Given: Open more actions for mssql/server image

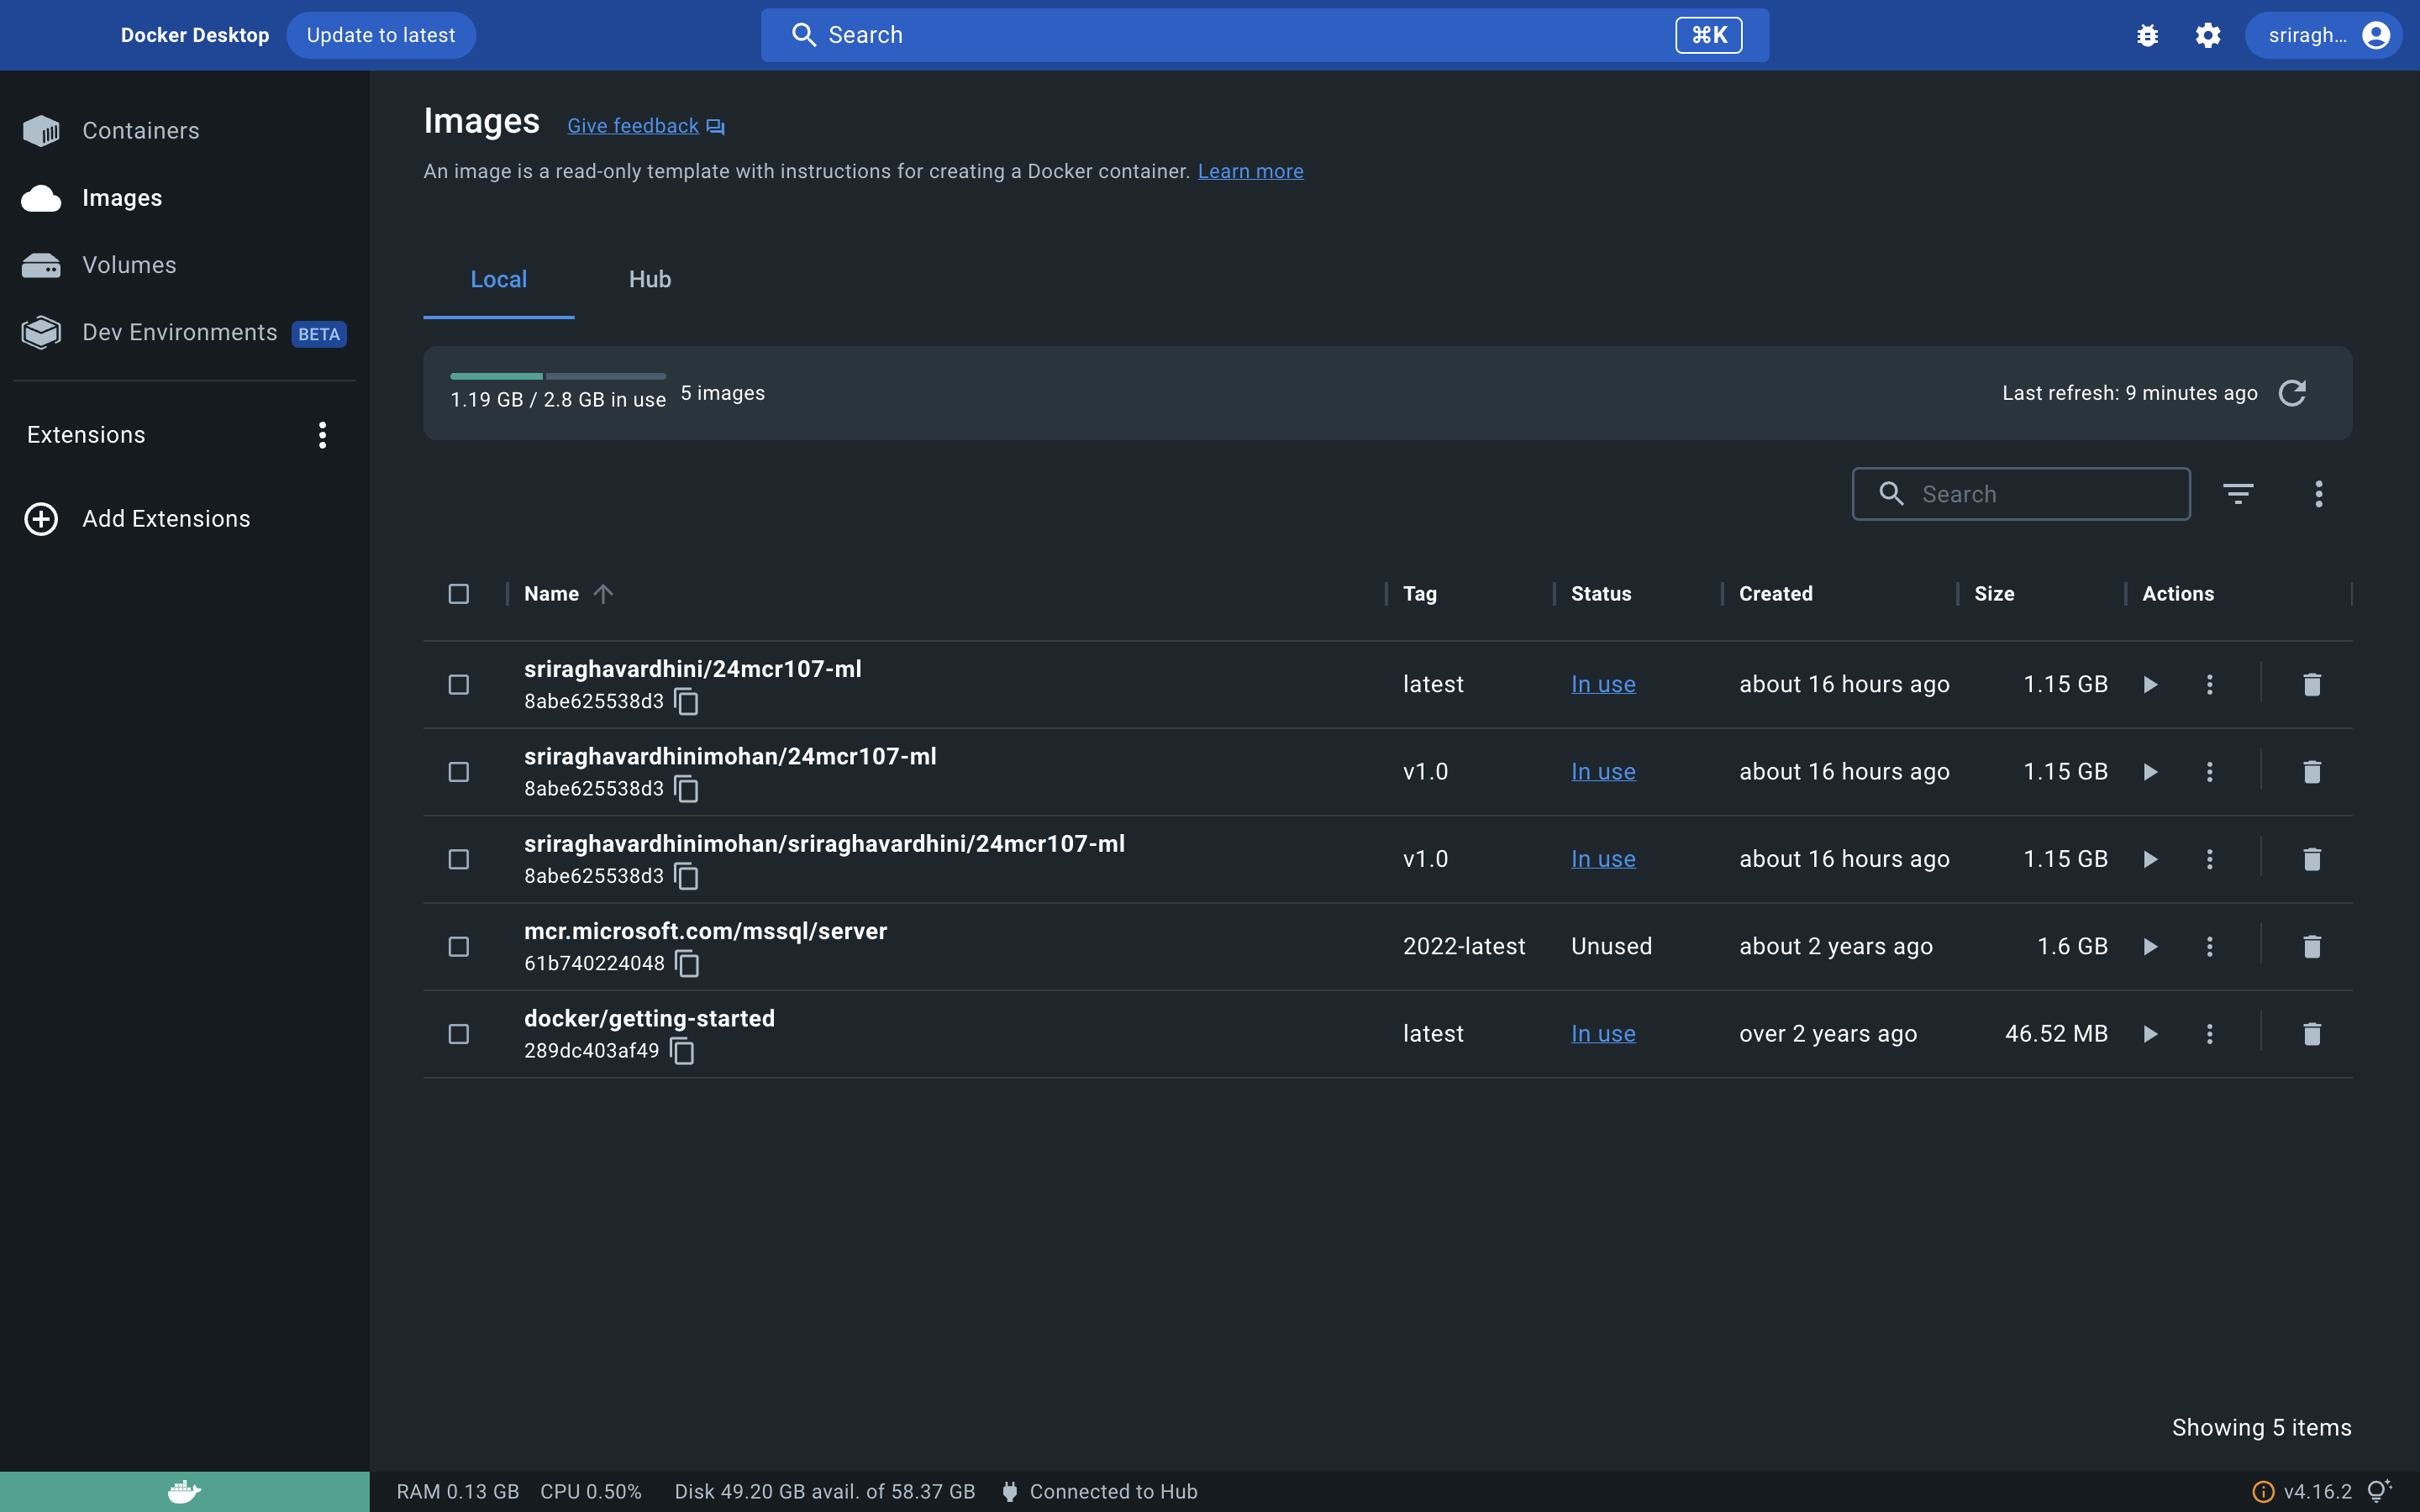Looking at the screenshot, I should pyautogui.click(x=2210, y=947).
